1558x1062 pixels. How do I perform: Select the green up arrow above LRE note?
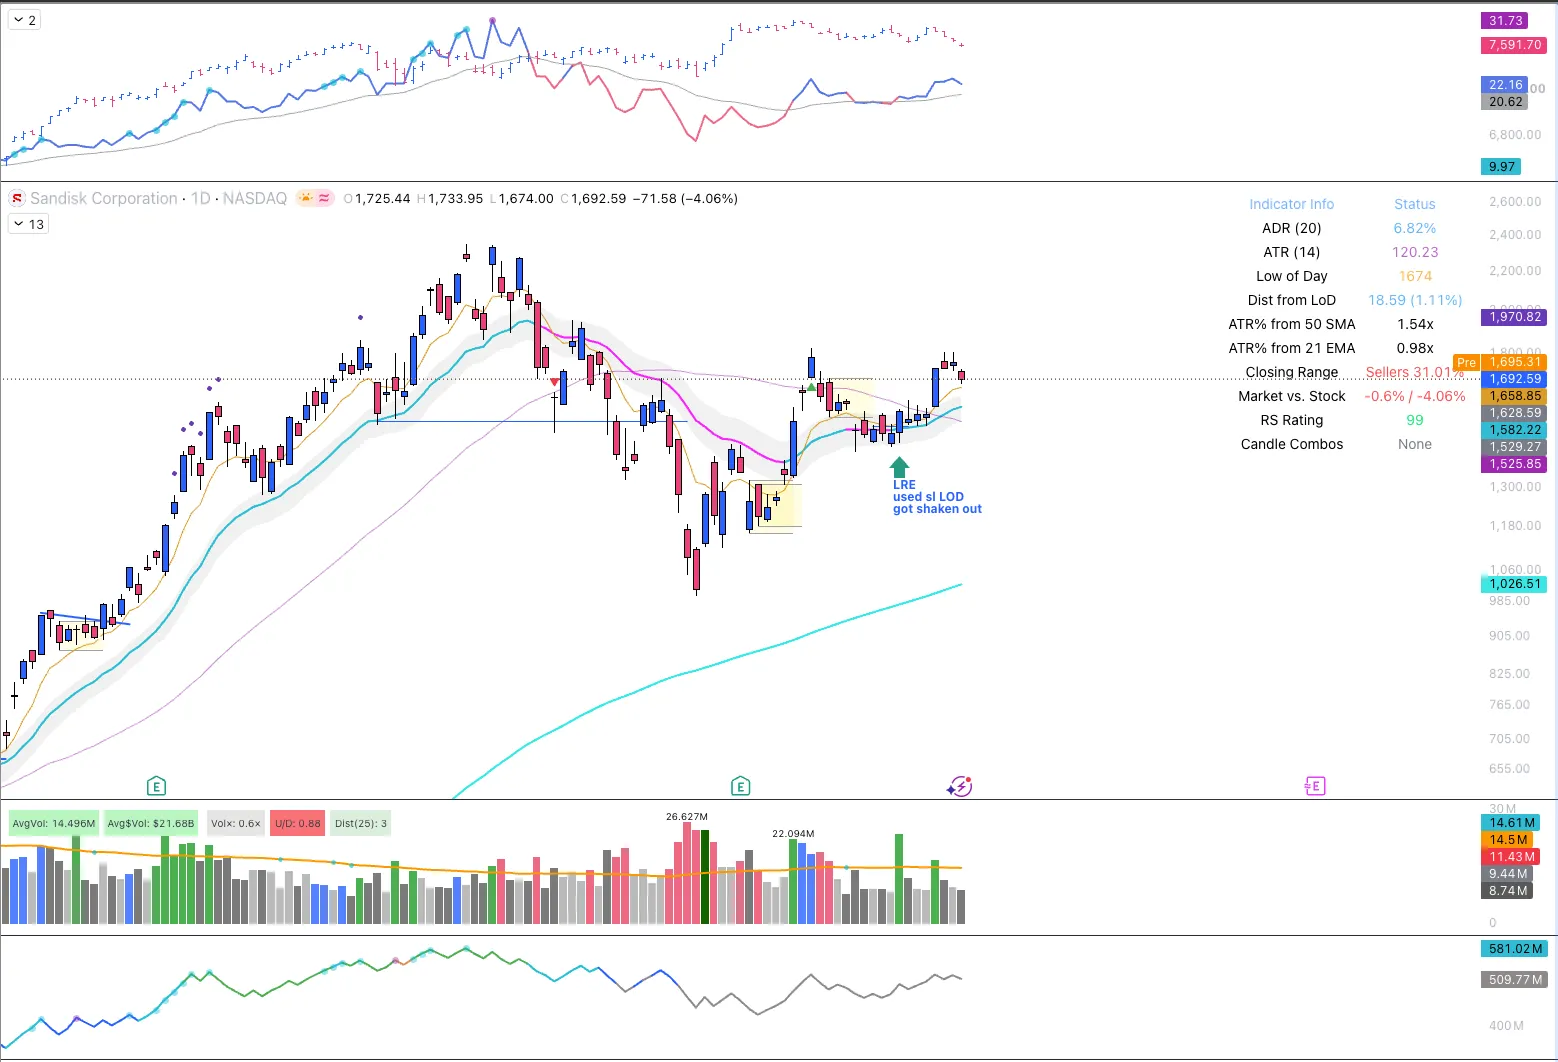(x=899, y=467)
